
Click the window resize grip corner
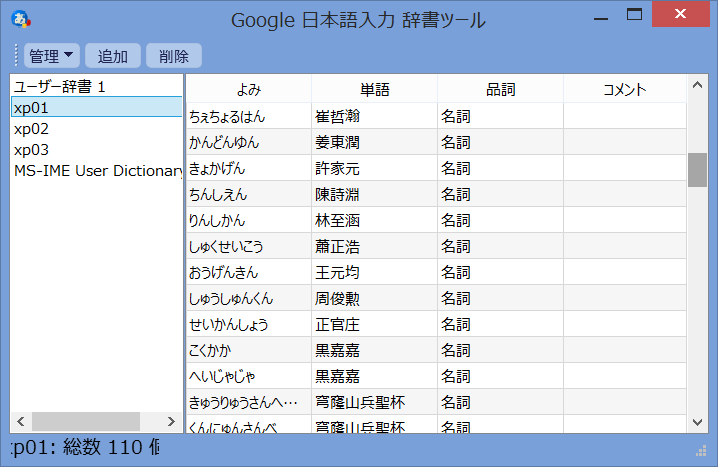pyautogui.click(x=701, y=451)
